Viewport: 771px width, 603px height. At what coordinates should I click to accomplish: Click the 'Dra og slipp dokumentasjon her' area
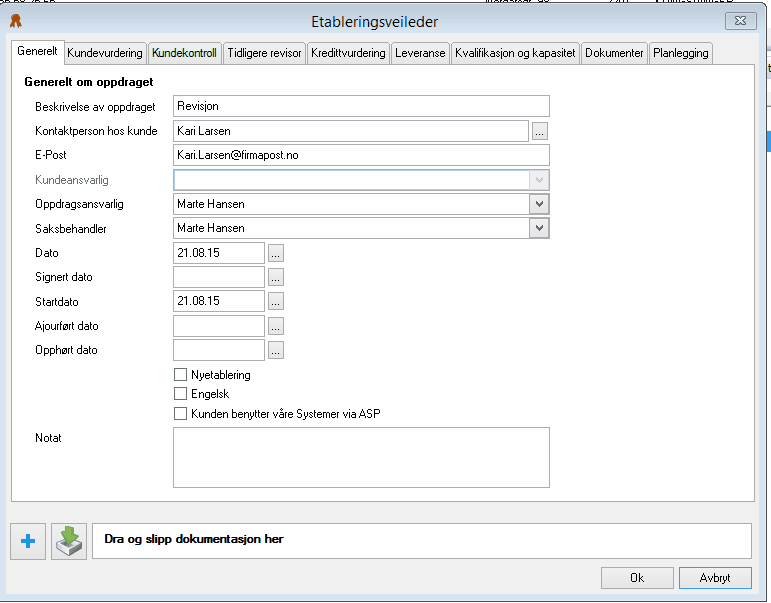(x=422, y=541)
